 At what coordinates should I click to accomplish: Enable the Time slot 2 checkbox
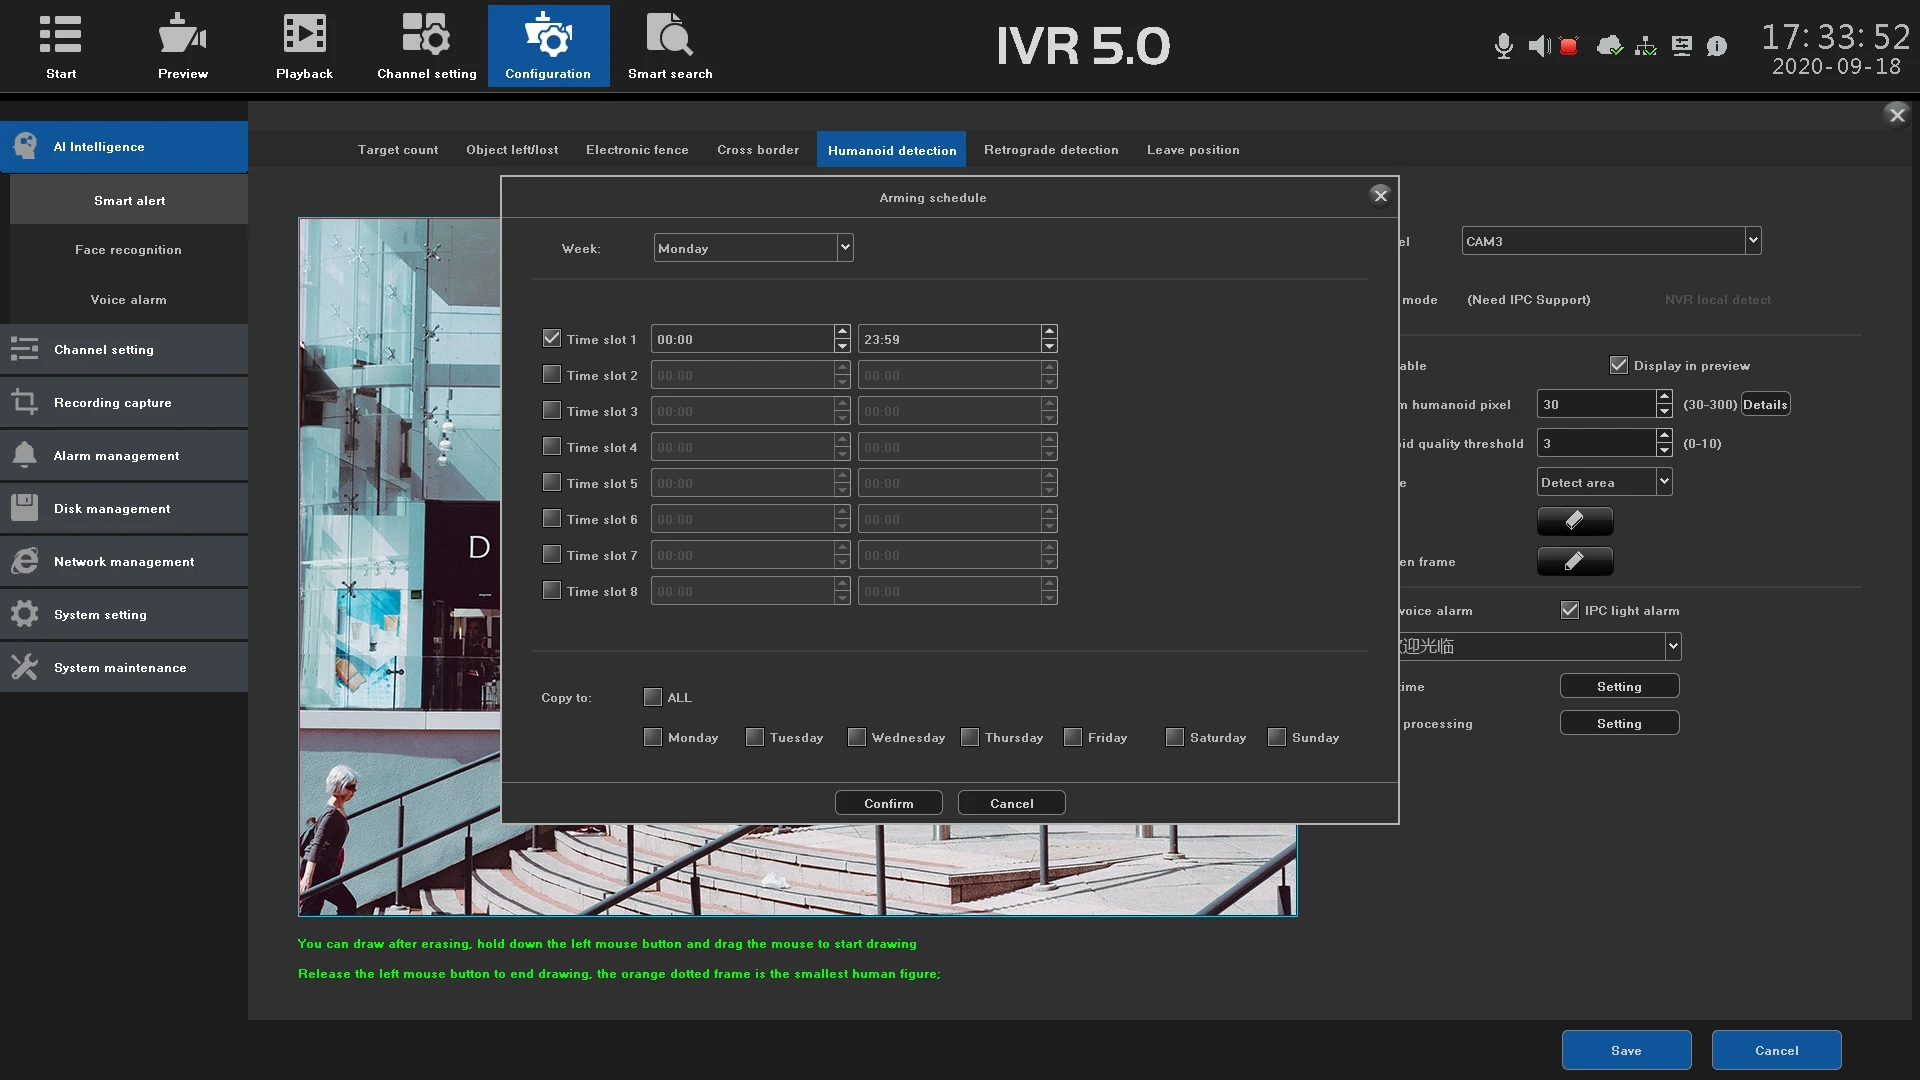[x=551, y=375]
